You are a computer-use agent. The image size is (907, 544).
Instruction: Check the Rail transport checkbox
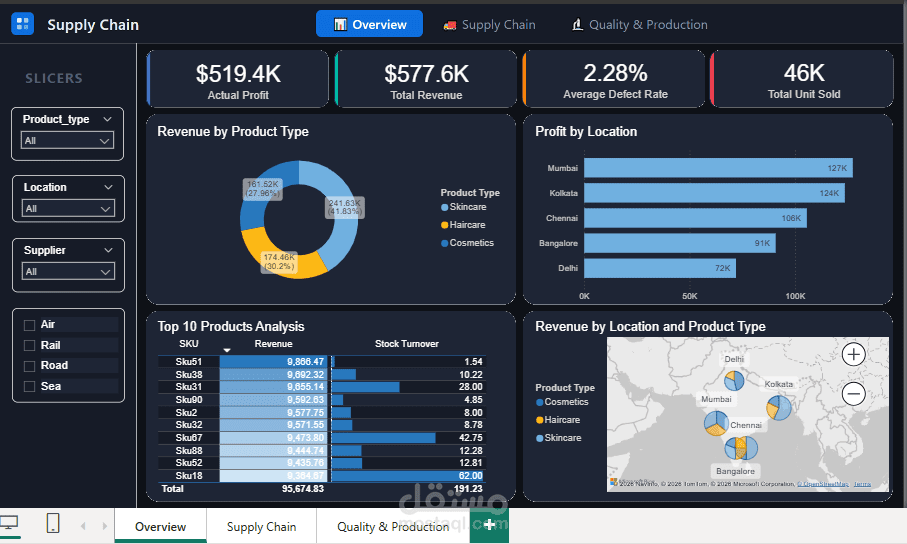30,345
